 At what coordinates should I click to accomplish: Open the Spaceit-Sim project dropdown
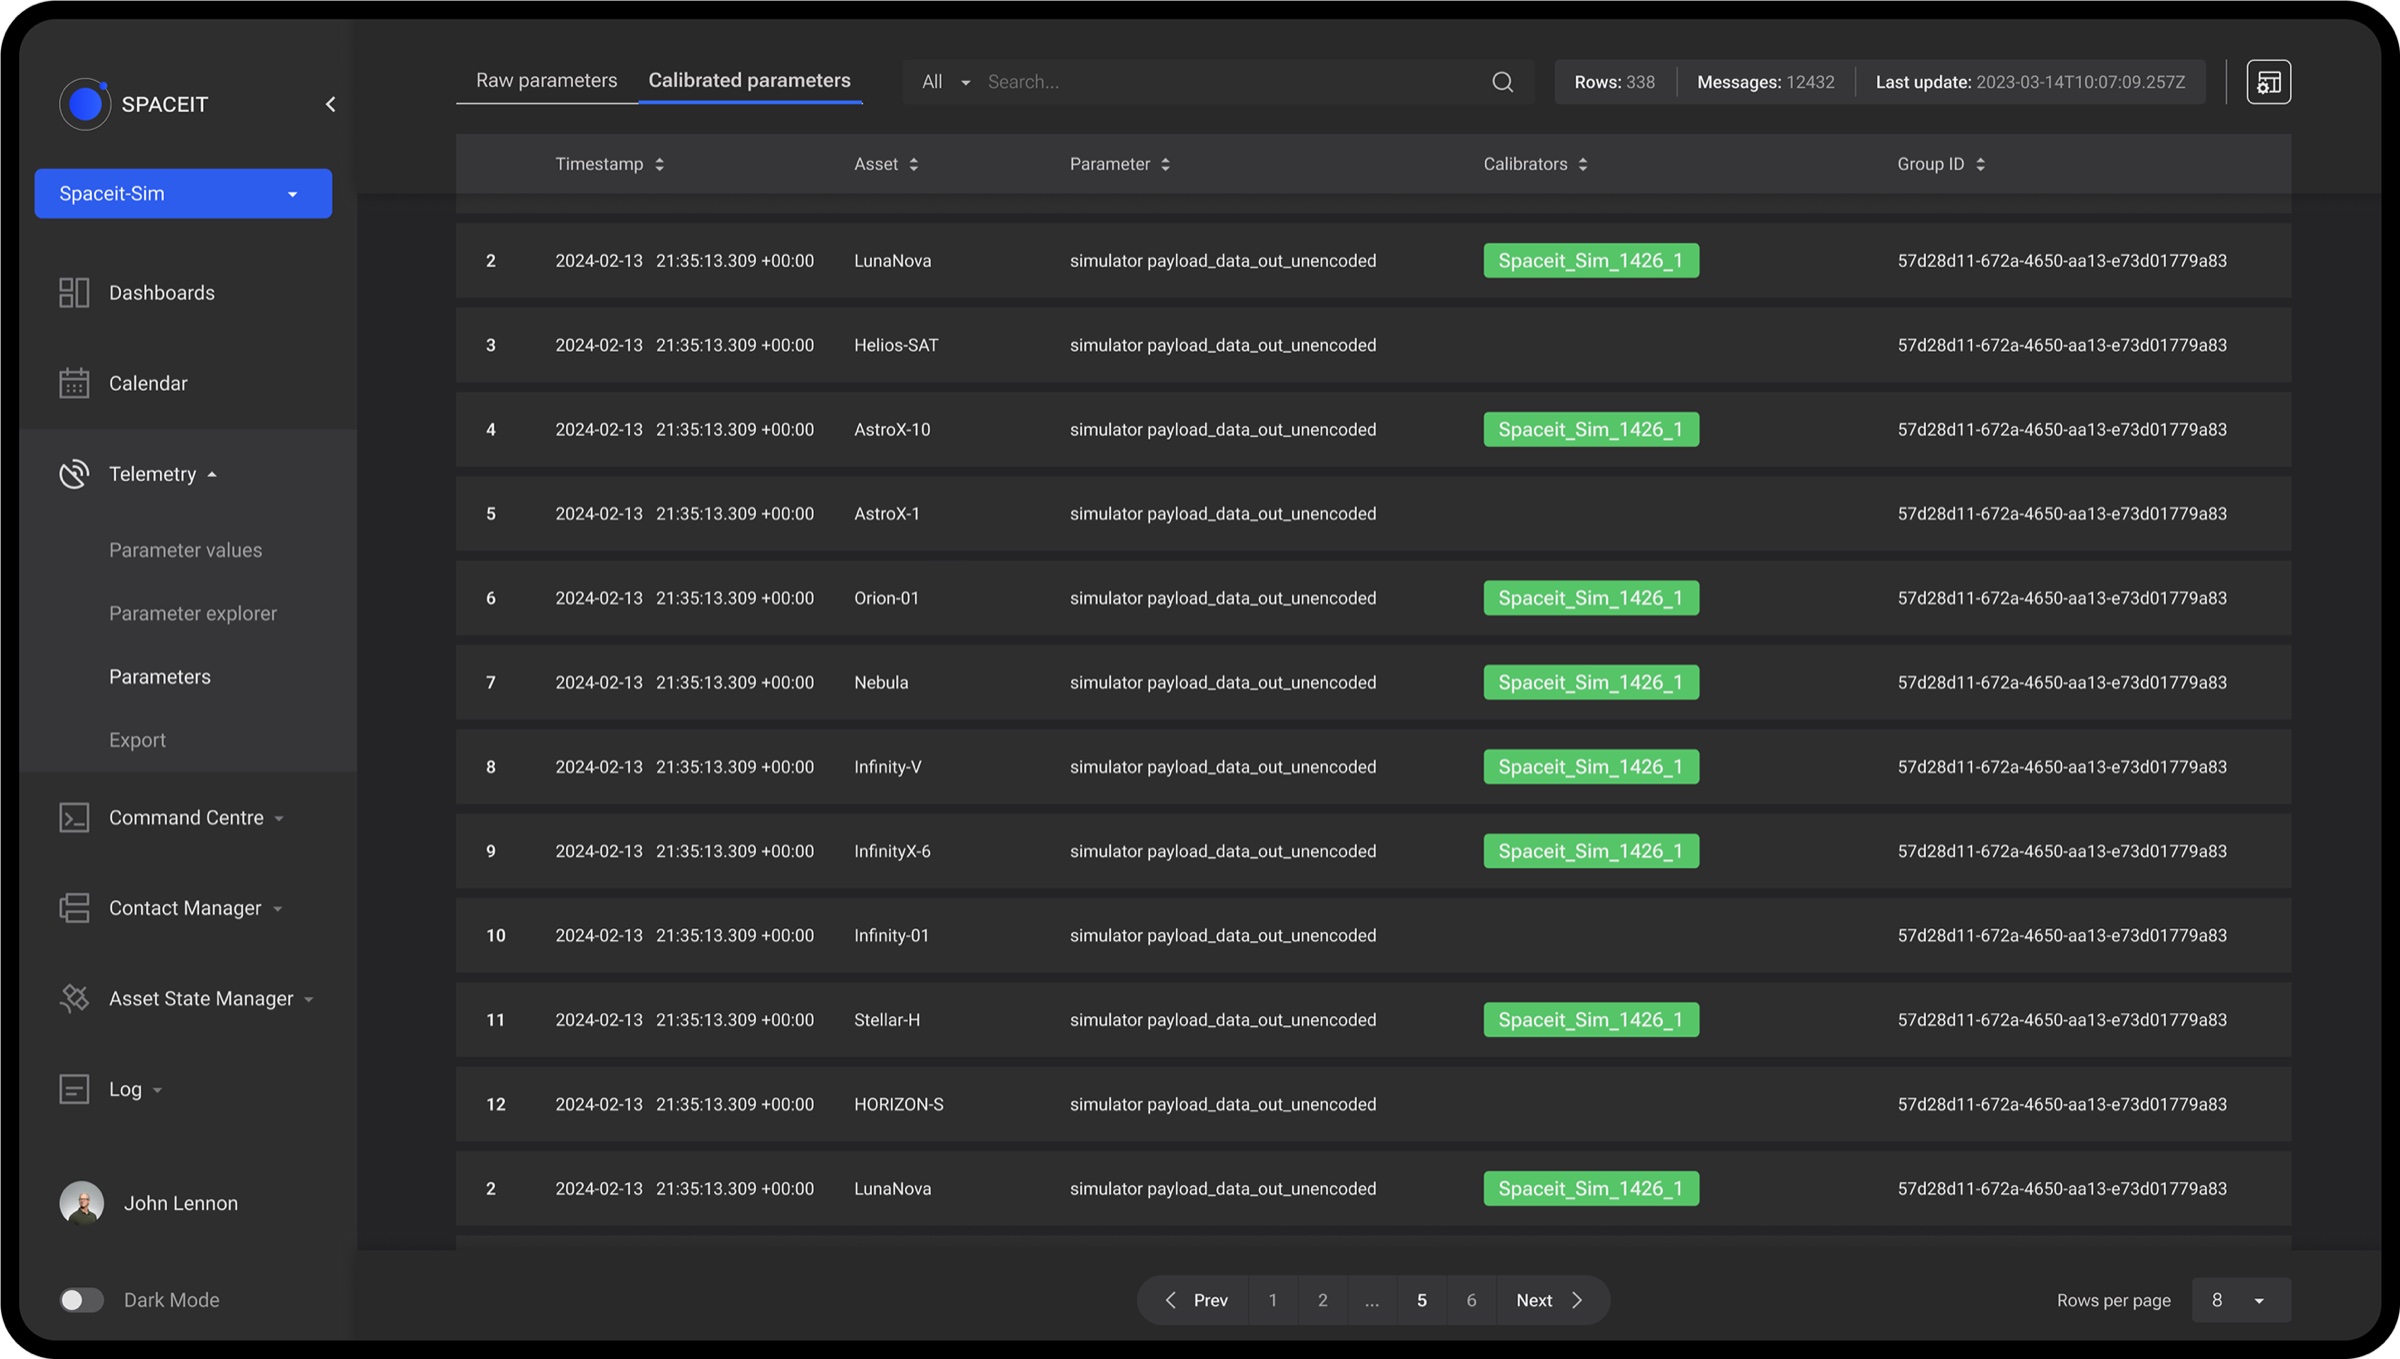183,193
